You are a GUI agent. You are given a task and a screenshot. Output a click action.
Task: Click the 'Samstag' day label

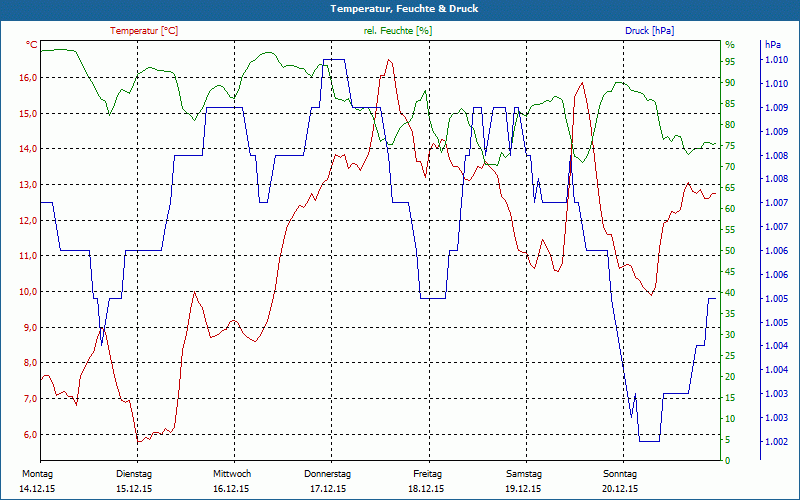tap(524, 473)
